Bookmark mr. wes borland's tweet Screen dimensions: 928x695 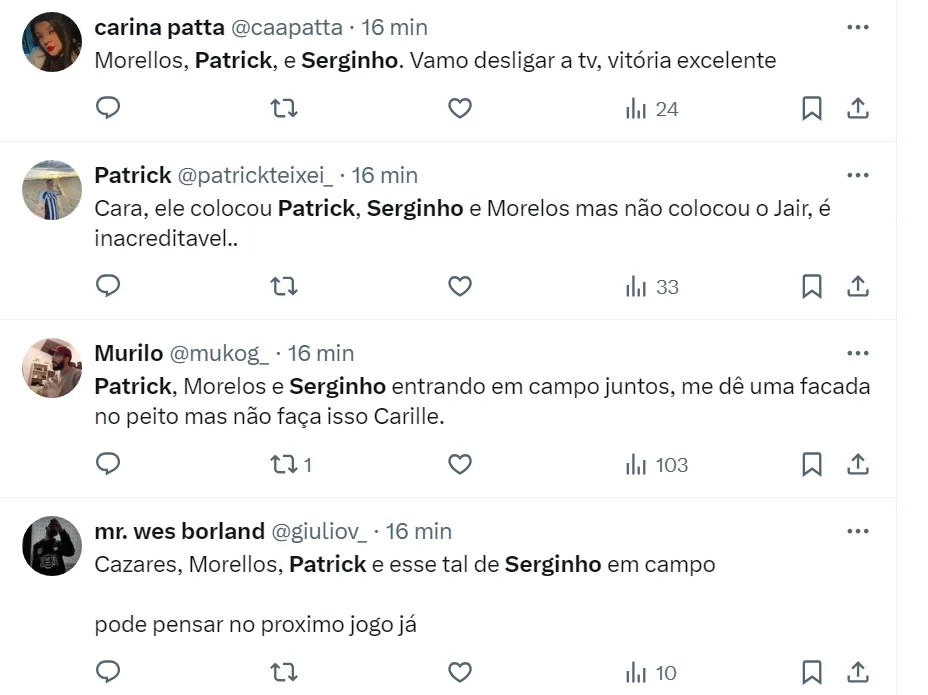click(x=812, y=672)
